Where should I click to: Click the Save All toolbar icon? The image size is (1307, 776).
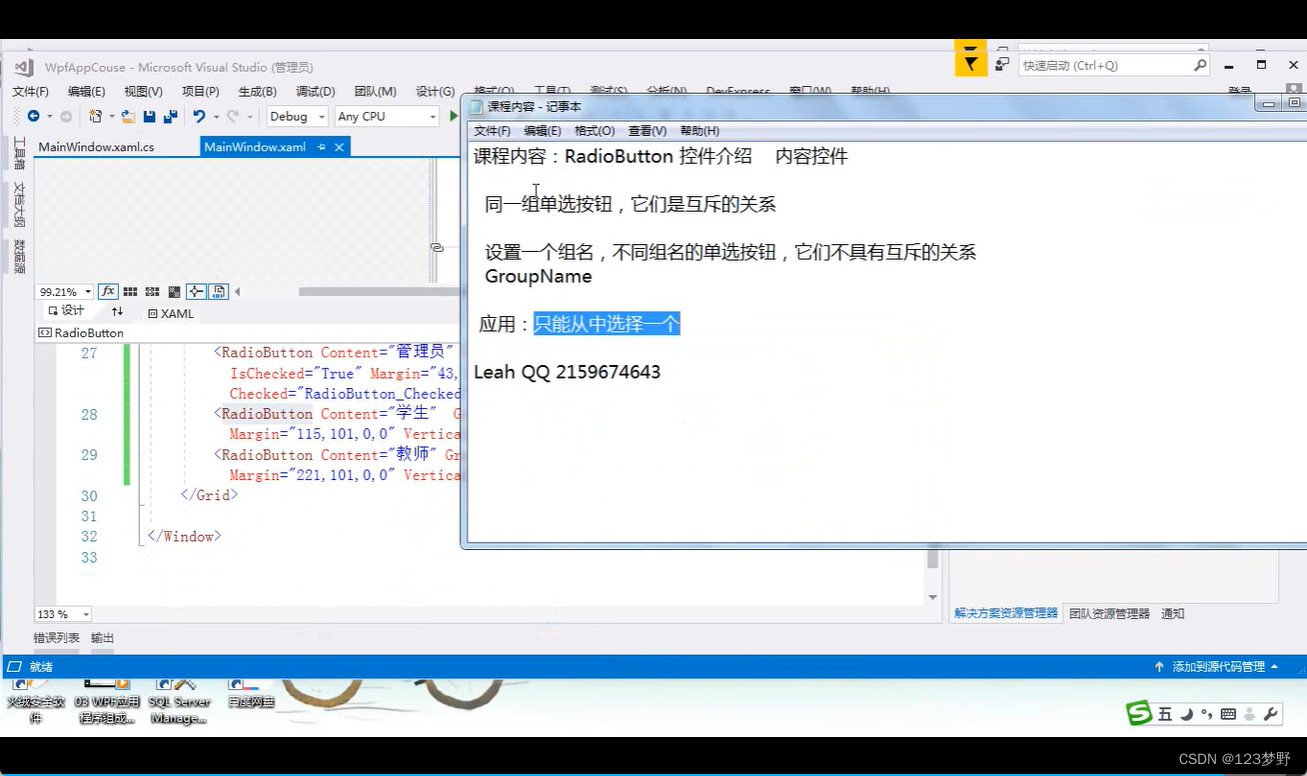pyautogui.click(x=170, y=117)
